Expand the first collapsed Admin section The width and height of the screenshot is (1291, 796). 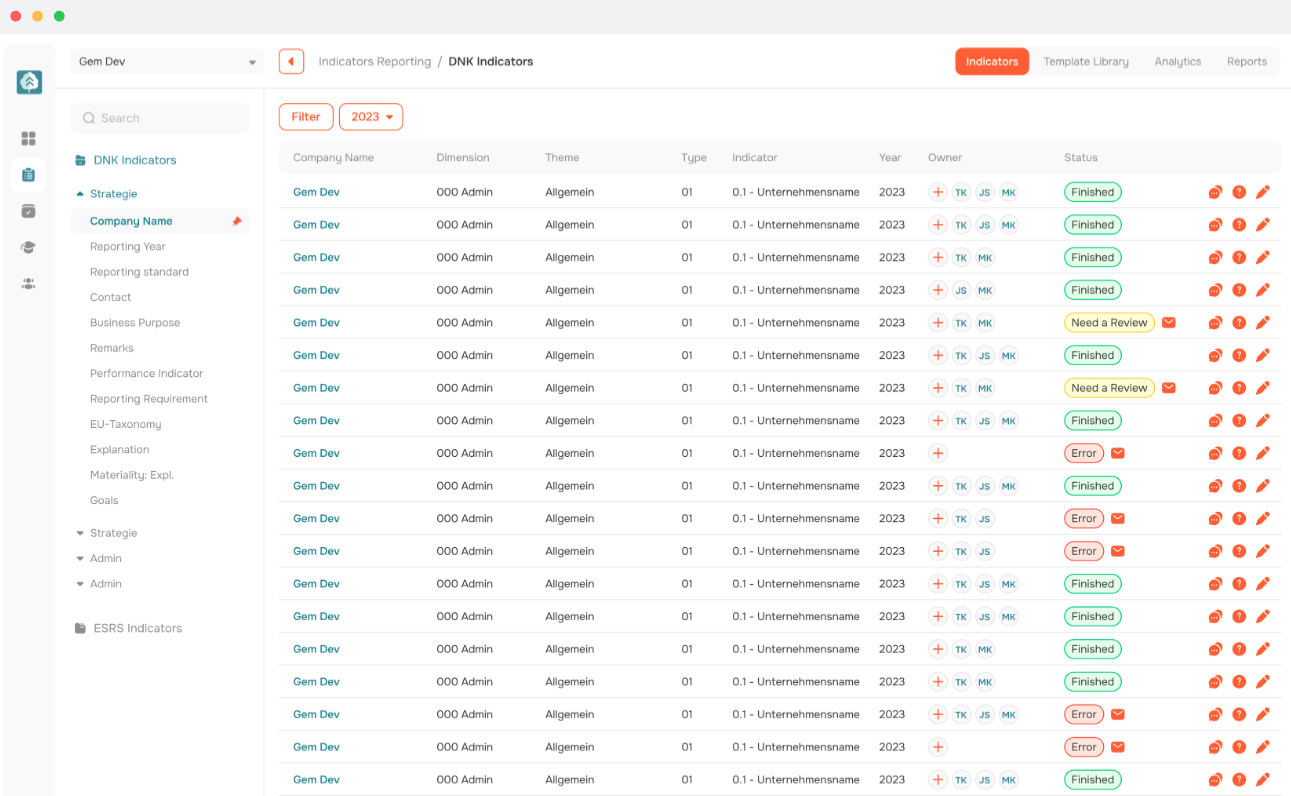pyautogui.click(x=80, y=559)
